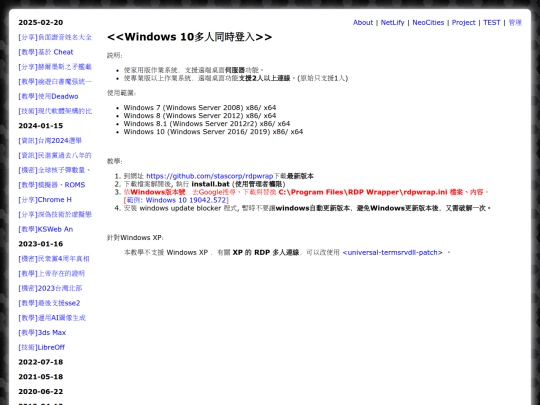Open the 管理 link in top navigation

pyautogui.click(x=515, y=22)
